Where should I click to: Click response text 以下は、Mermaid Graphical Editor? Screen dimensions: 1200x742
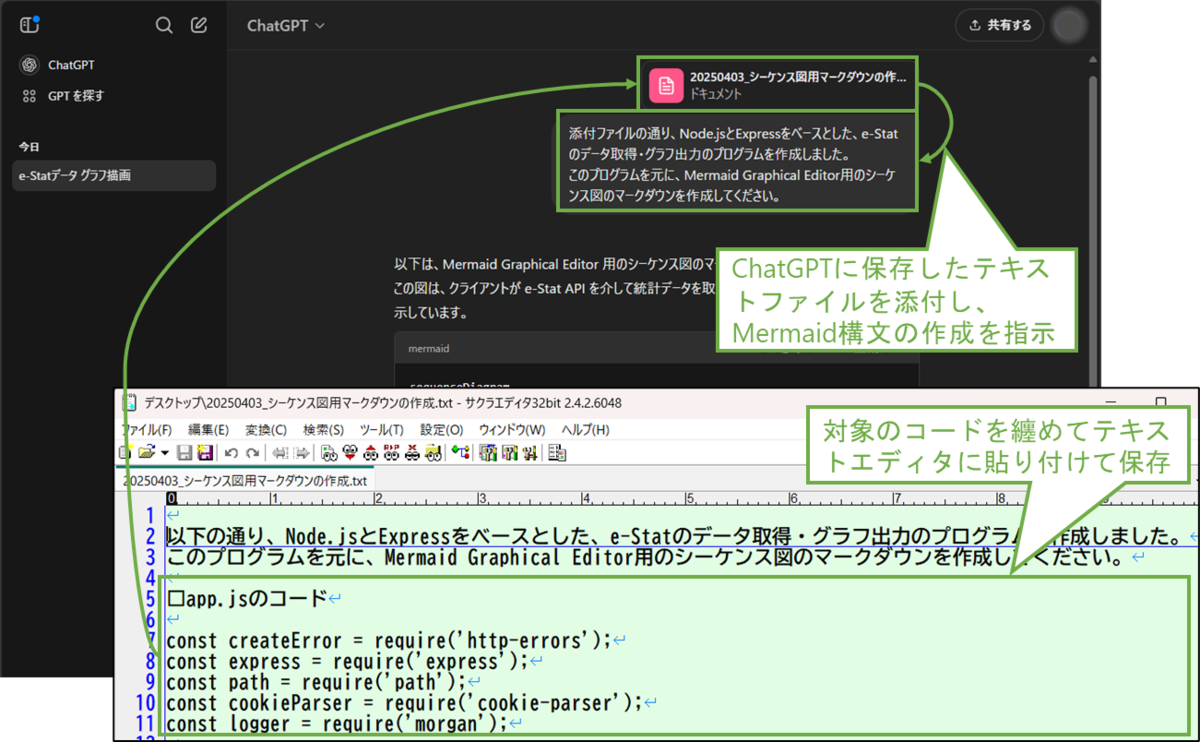point(555,265)
